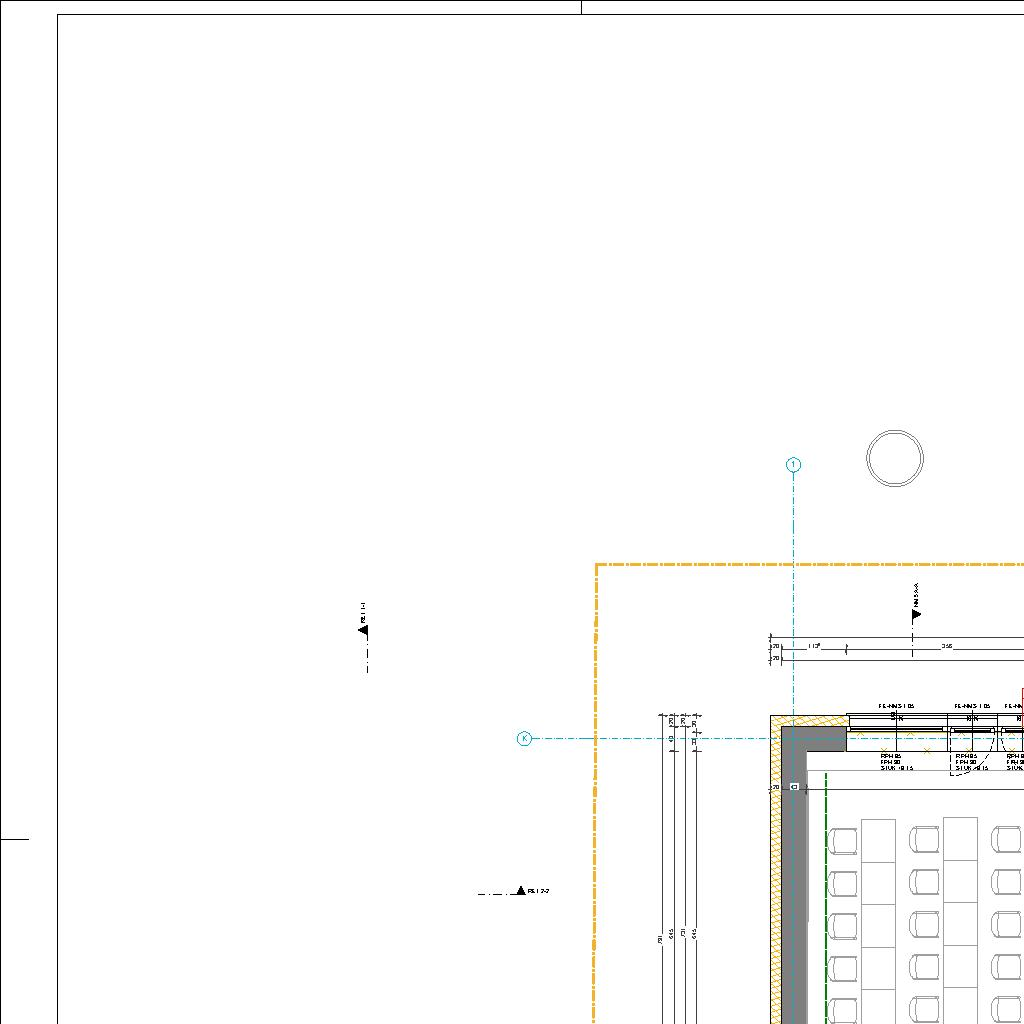Select the section arrow above the top dimension line

point(915,614)
